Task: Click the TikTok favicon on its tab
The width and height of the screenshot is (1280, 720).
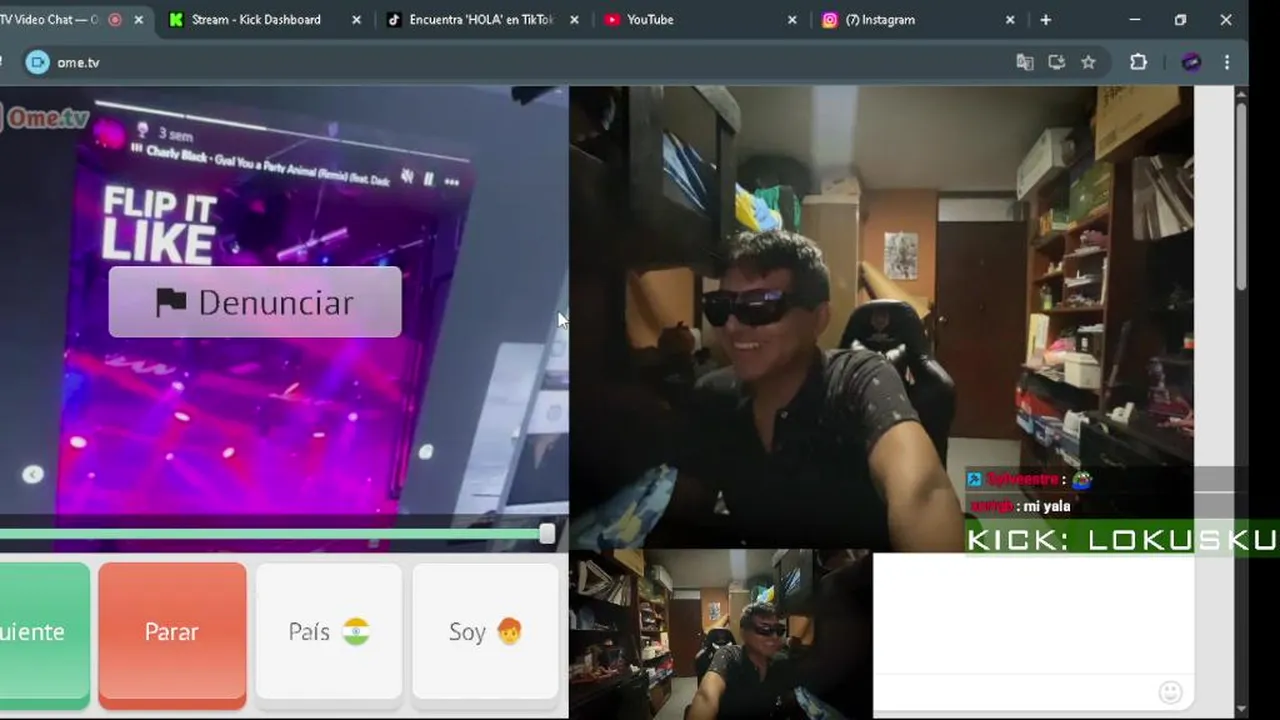Action: pos(394,20)
